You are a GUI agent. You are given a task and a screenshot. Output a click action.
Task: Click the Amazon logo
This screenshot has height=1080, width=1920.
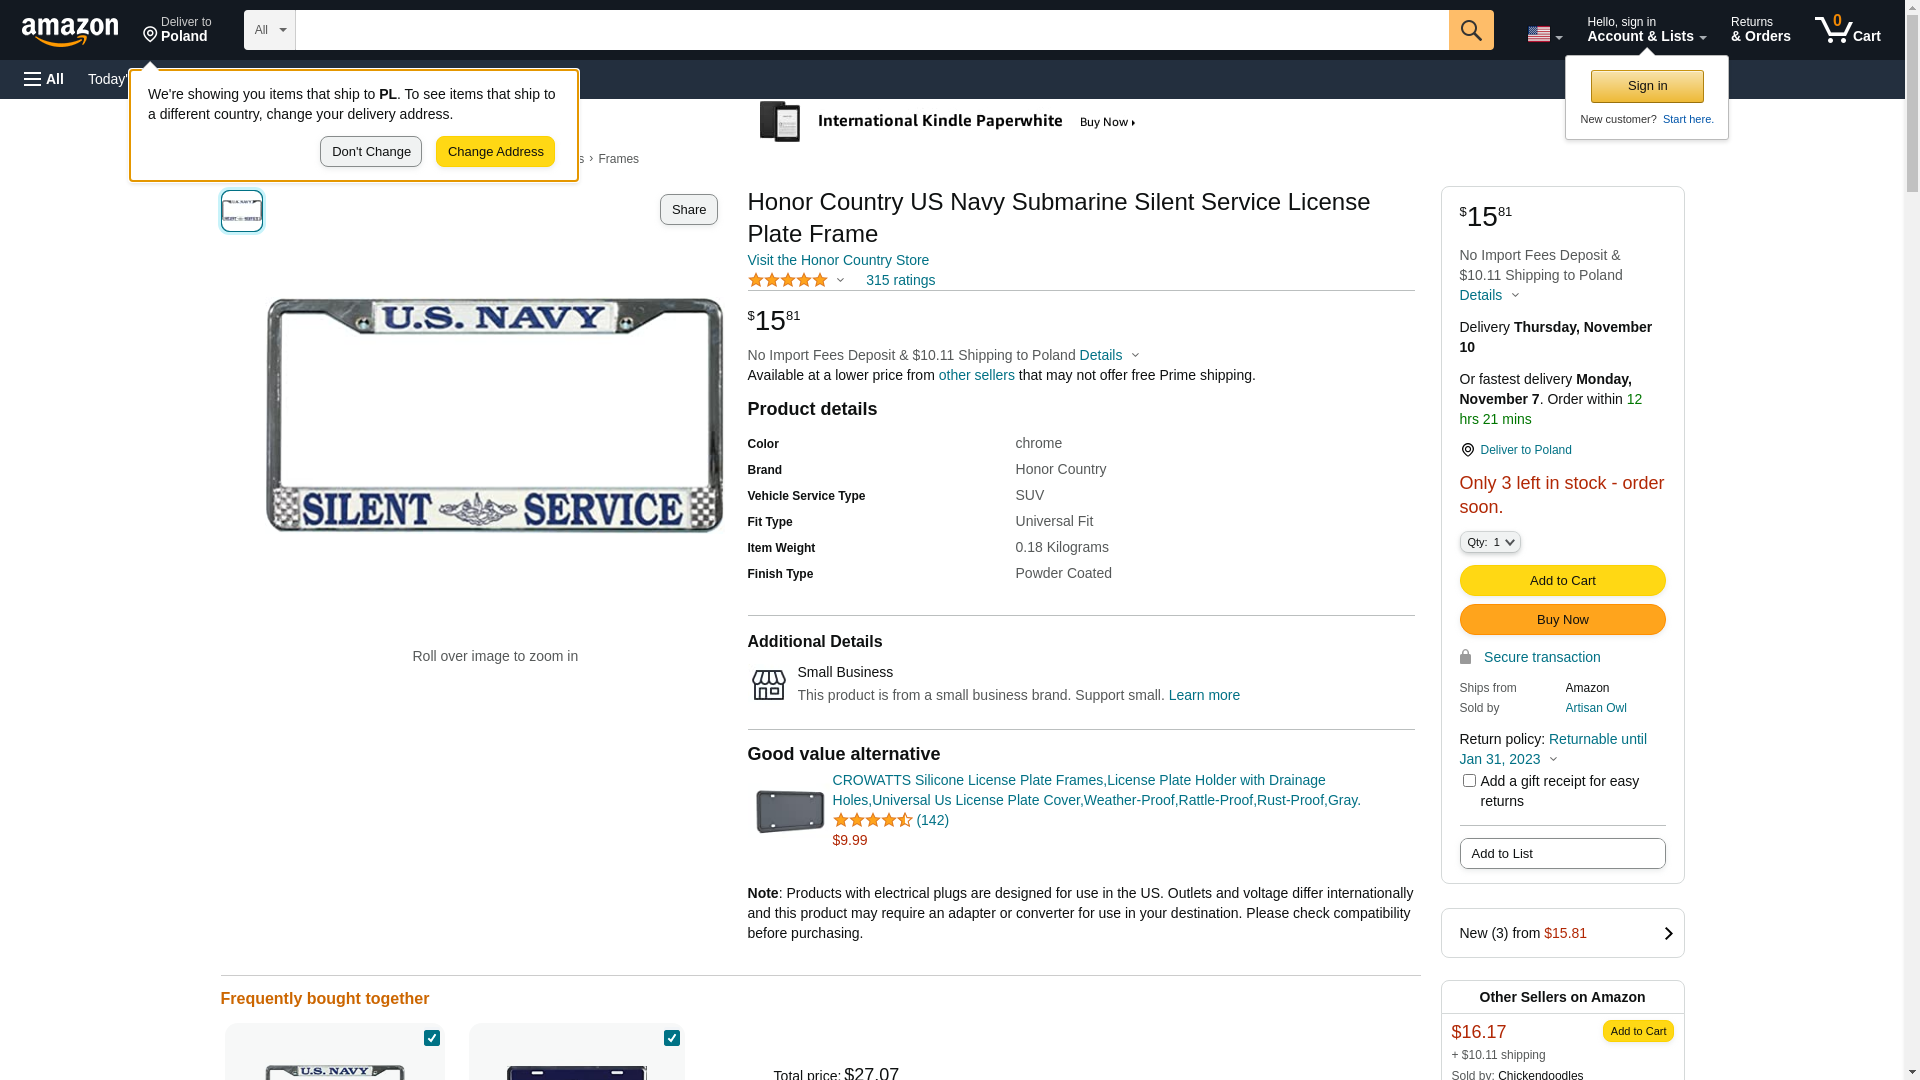pyautogui.click(x=70, y=32)
